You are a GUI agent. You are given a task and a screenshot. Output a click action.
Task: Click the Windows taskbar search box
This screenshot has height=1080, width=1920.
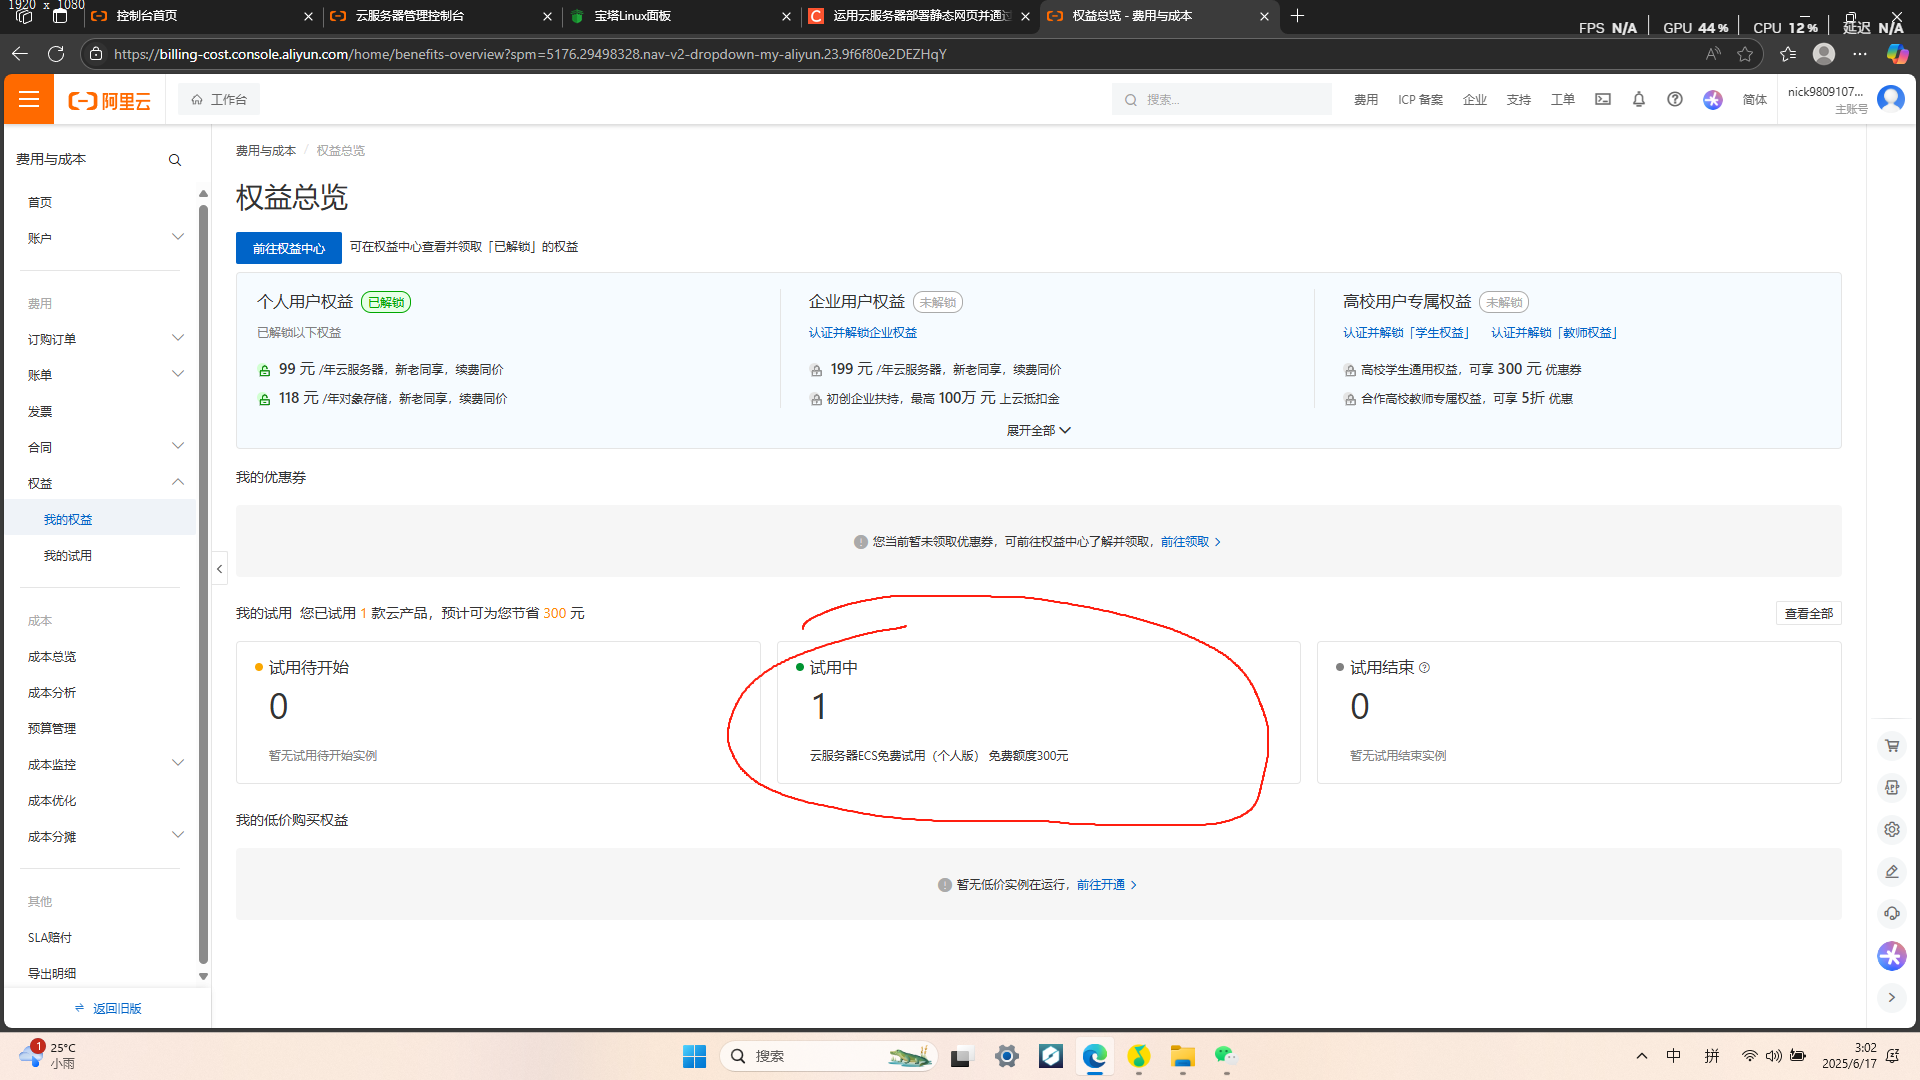coord(828,1056)
